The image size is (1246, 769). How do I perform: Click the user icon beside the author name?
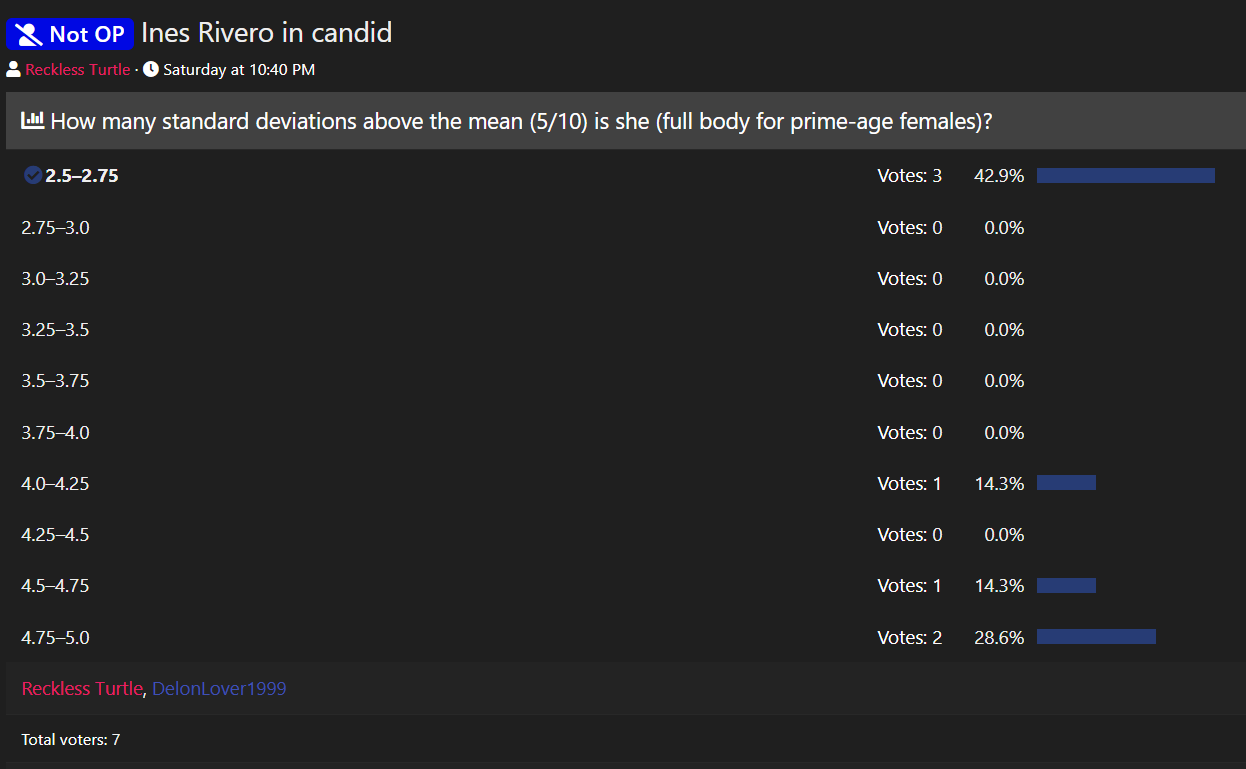coord(13,70)
